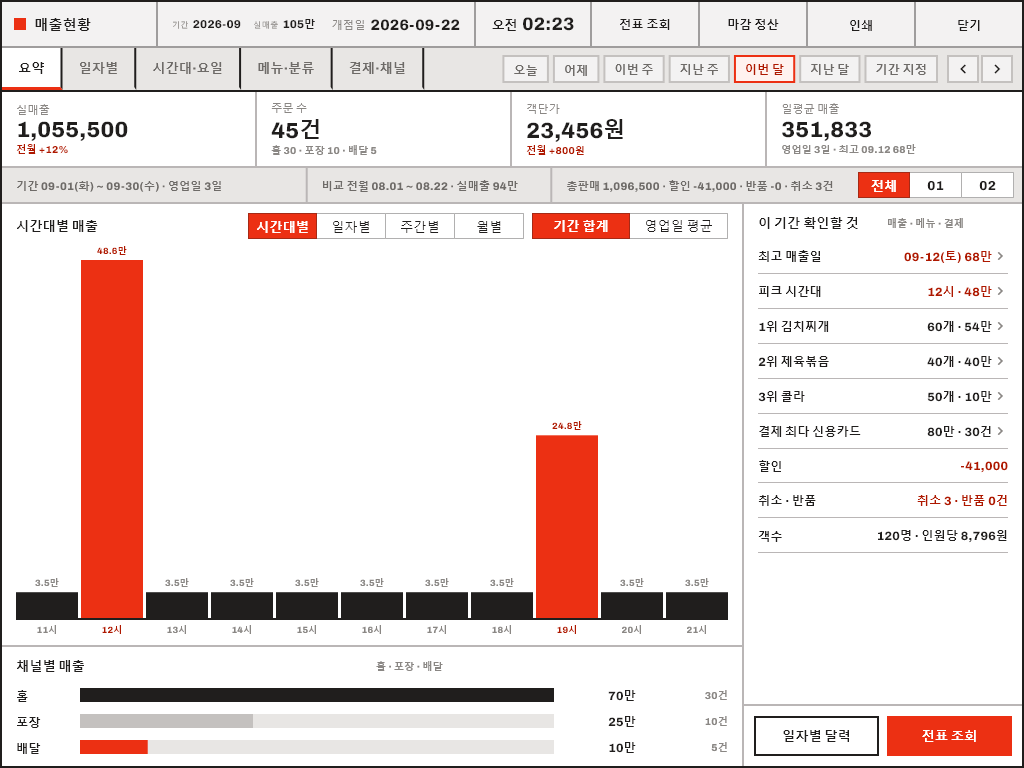Click the 비교 전월 08.01 ~ 08.22 text
Screen dimensions: 1024x768
419,186
